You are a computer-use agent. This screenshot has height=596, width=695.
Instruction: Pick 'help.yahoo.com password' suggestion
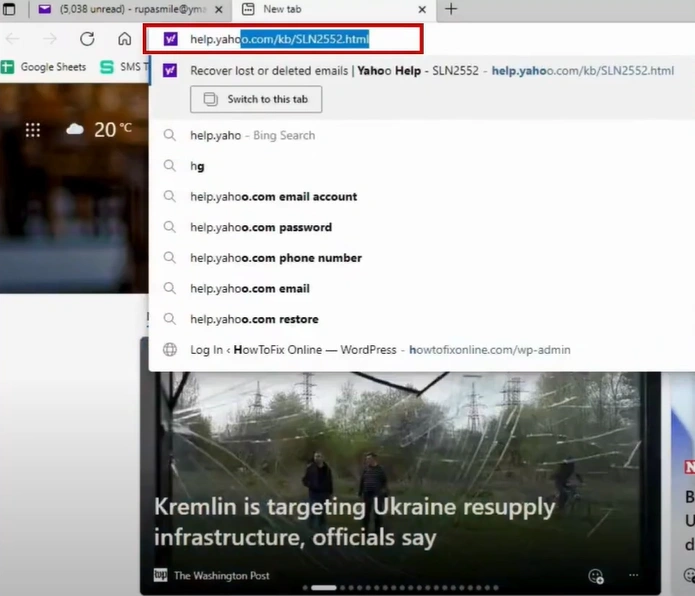pos(422,227)
